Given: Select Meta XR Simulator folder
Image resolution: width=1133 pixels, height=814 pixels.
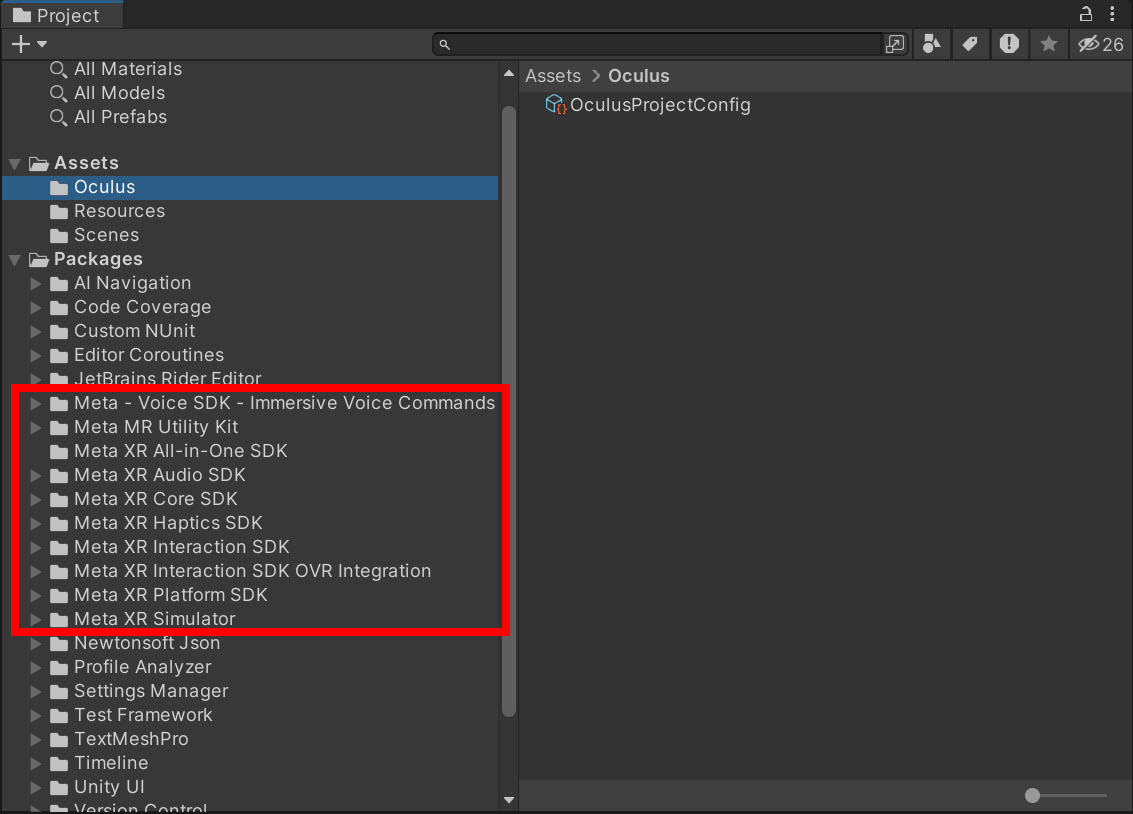Looking at the screenshot, I should pos(155,619).
